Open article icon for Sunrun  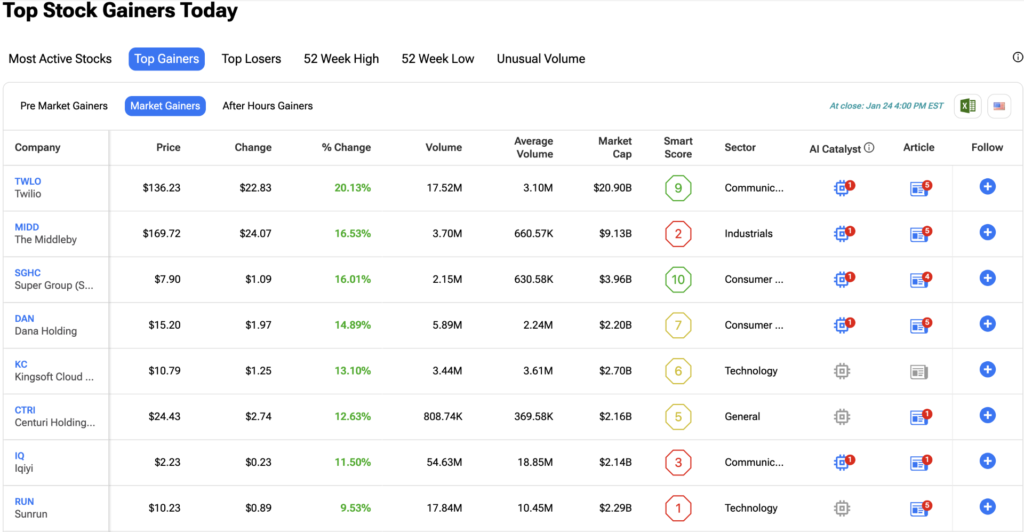[920, 509]
